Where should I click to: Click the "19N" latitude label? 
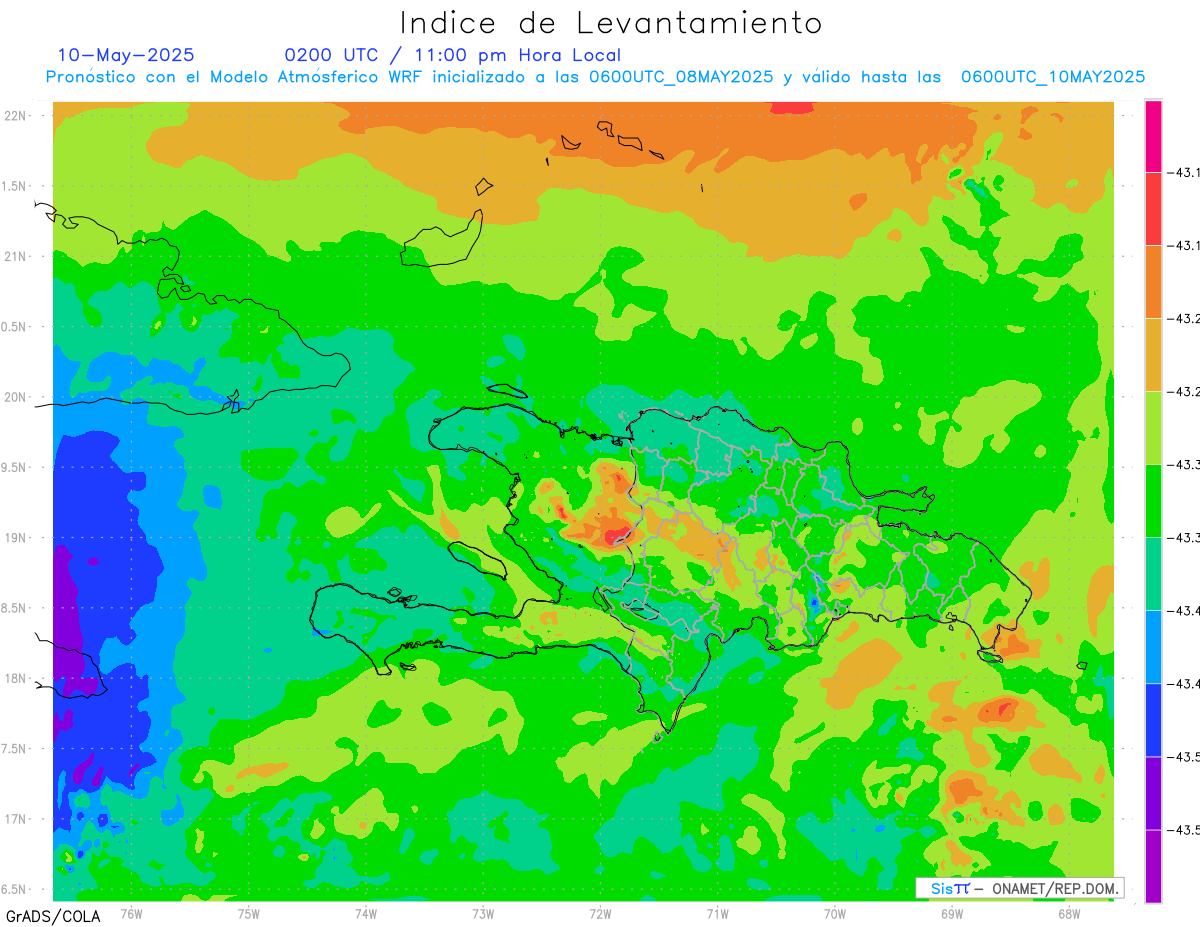tap(17, 537)
